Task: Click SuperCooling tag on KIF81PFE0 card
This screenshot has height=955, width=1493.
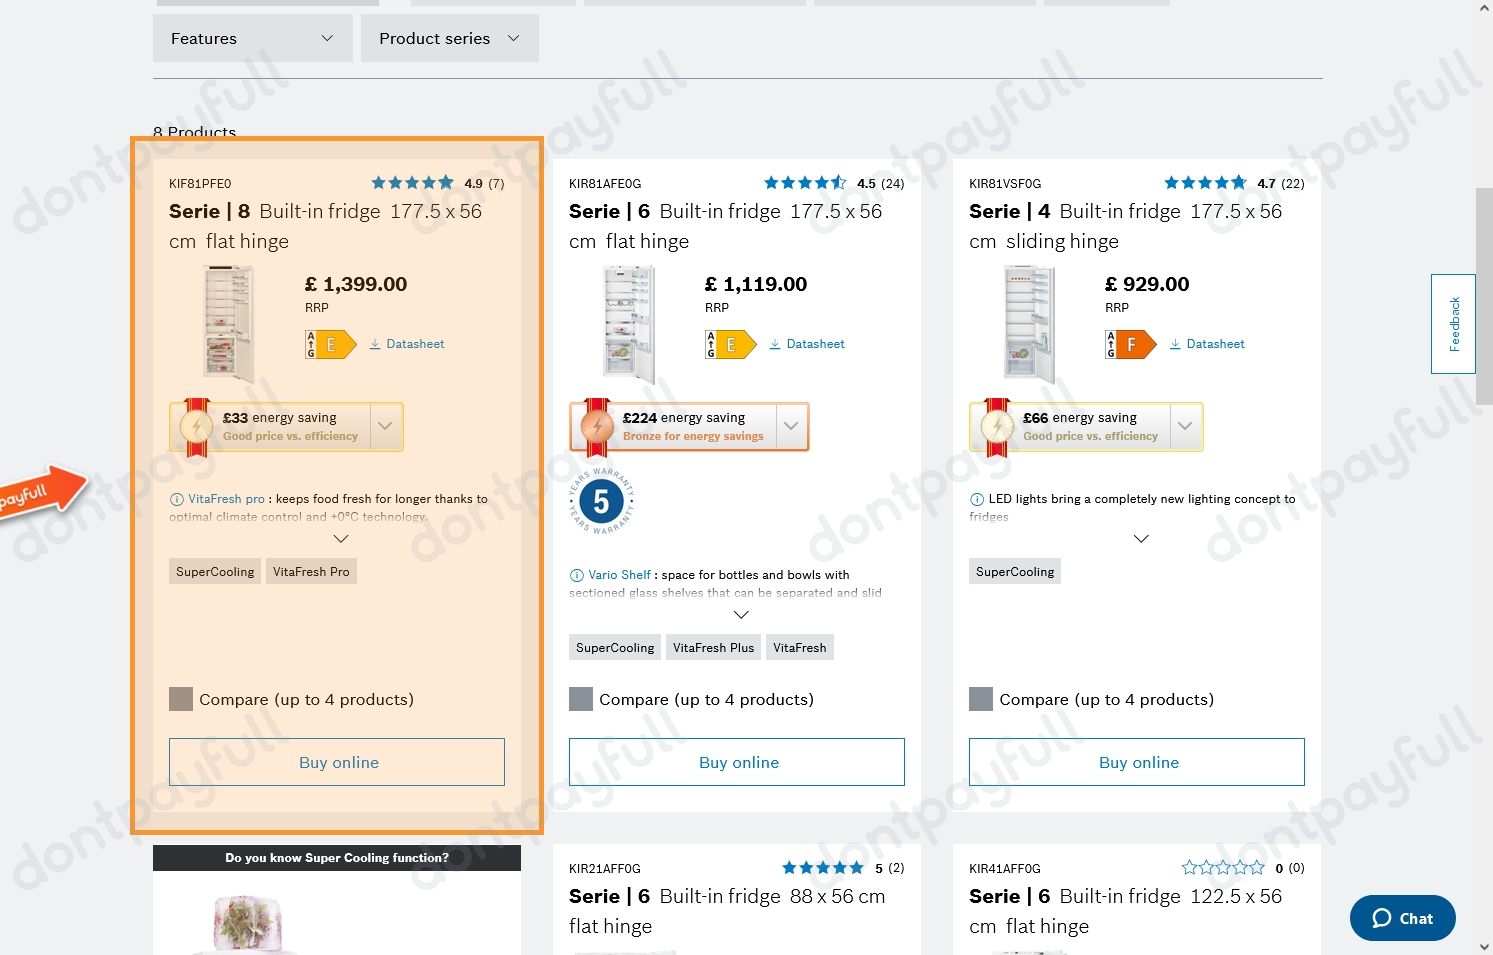Action: point(215,572)
